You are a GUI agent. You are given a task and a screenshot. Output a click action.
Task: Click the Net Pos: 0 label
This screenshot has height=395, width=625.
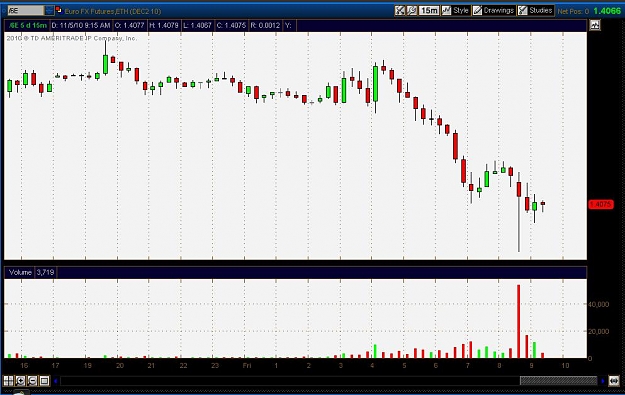coord(573,11)
